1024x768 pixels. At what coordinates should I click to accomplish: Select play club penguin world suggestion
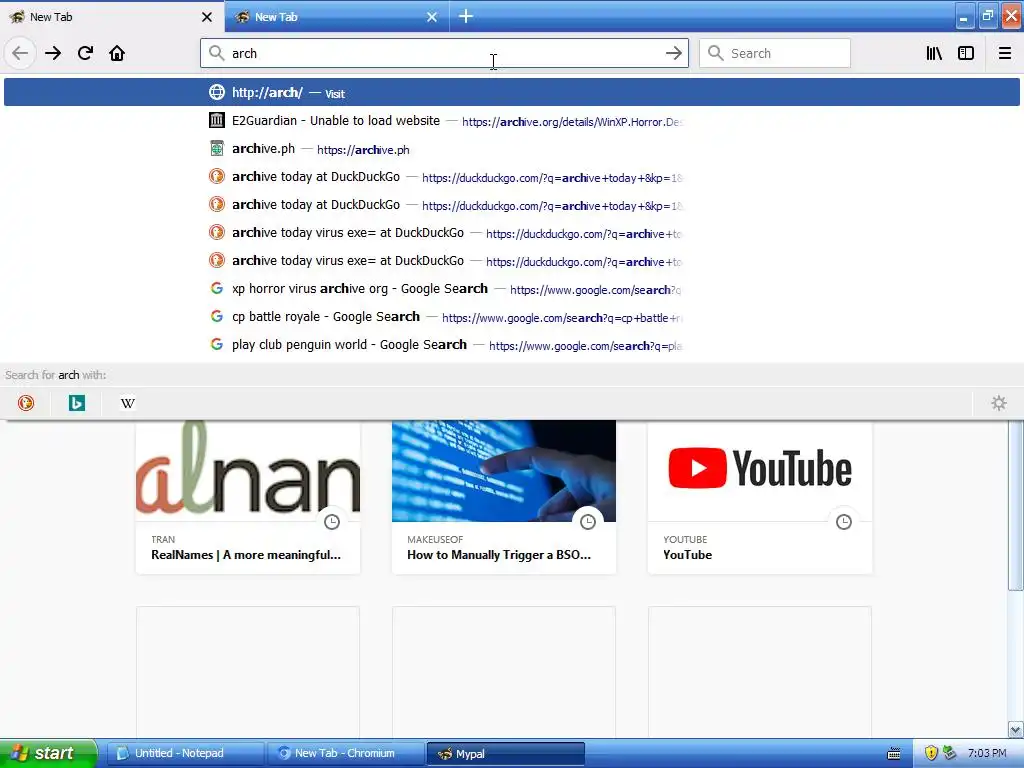(511, 345)
